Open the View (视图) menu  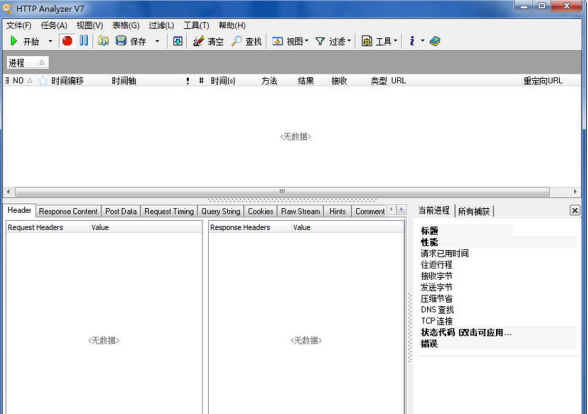coord(90,26)
